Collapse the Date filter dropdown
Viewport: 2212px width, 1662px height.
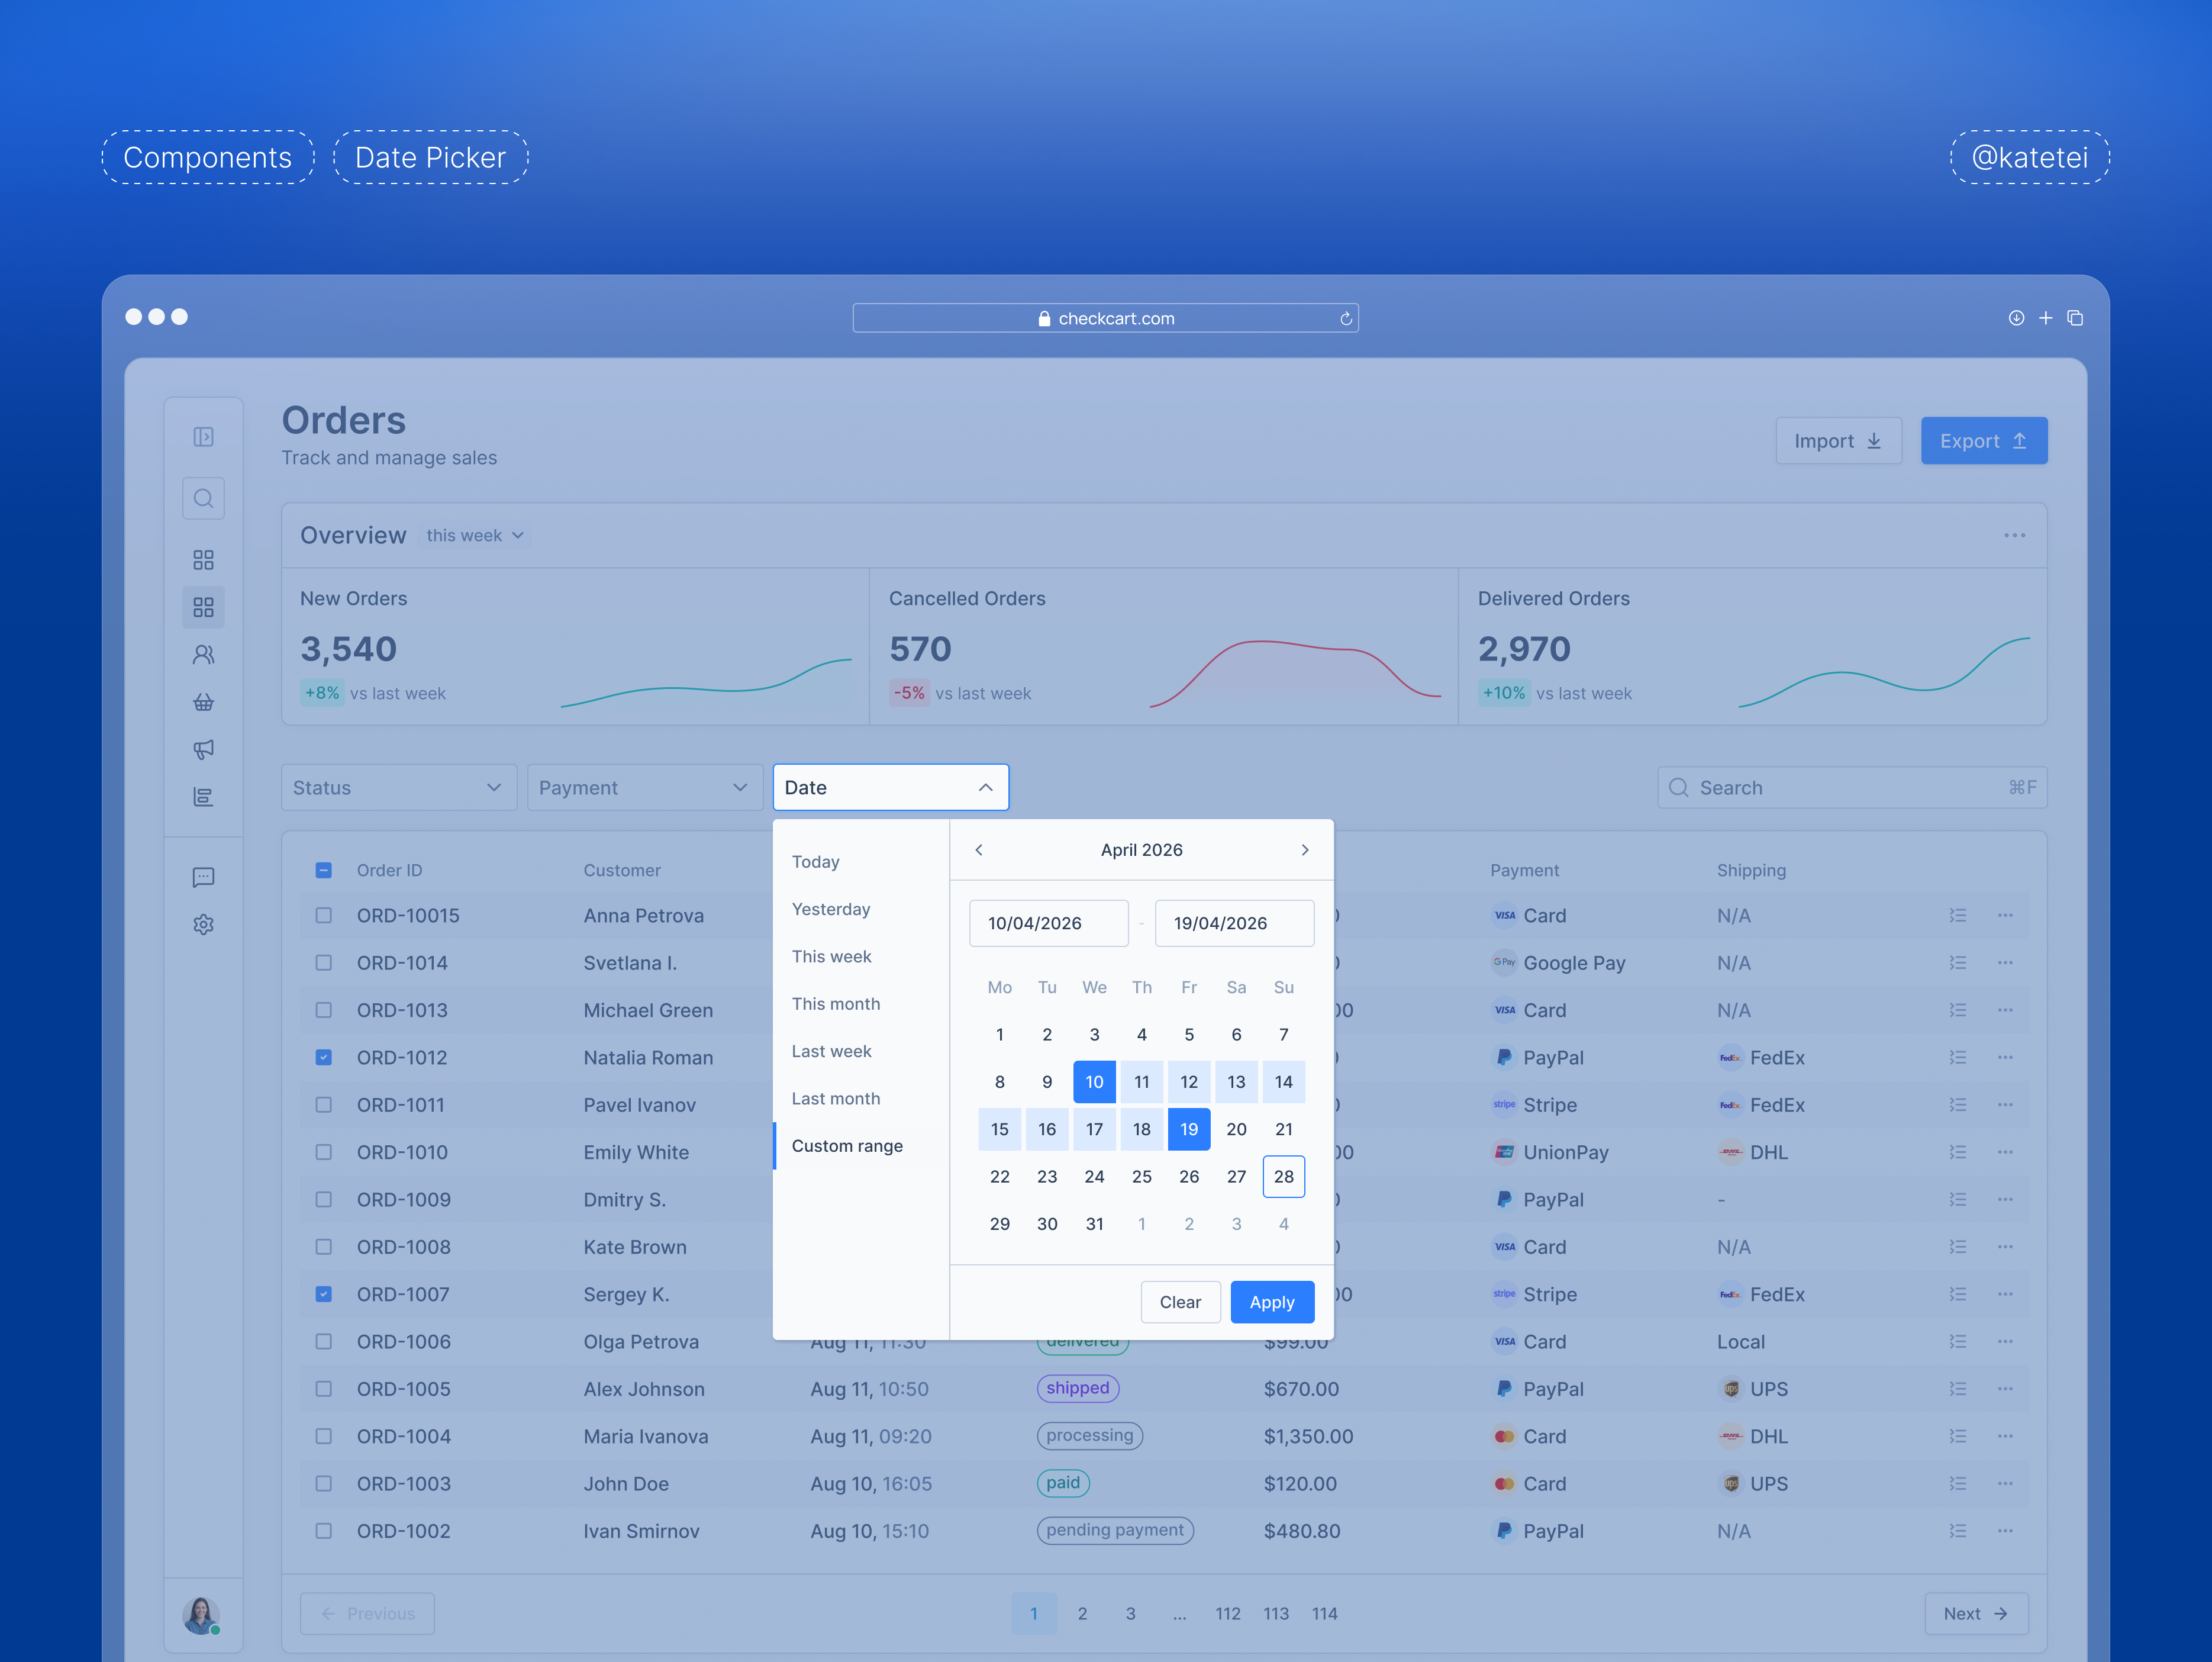(890, 788)
